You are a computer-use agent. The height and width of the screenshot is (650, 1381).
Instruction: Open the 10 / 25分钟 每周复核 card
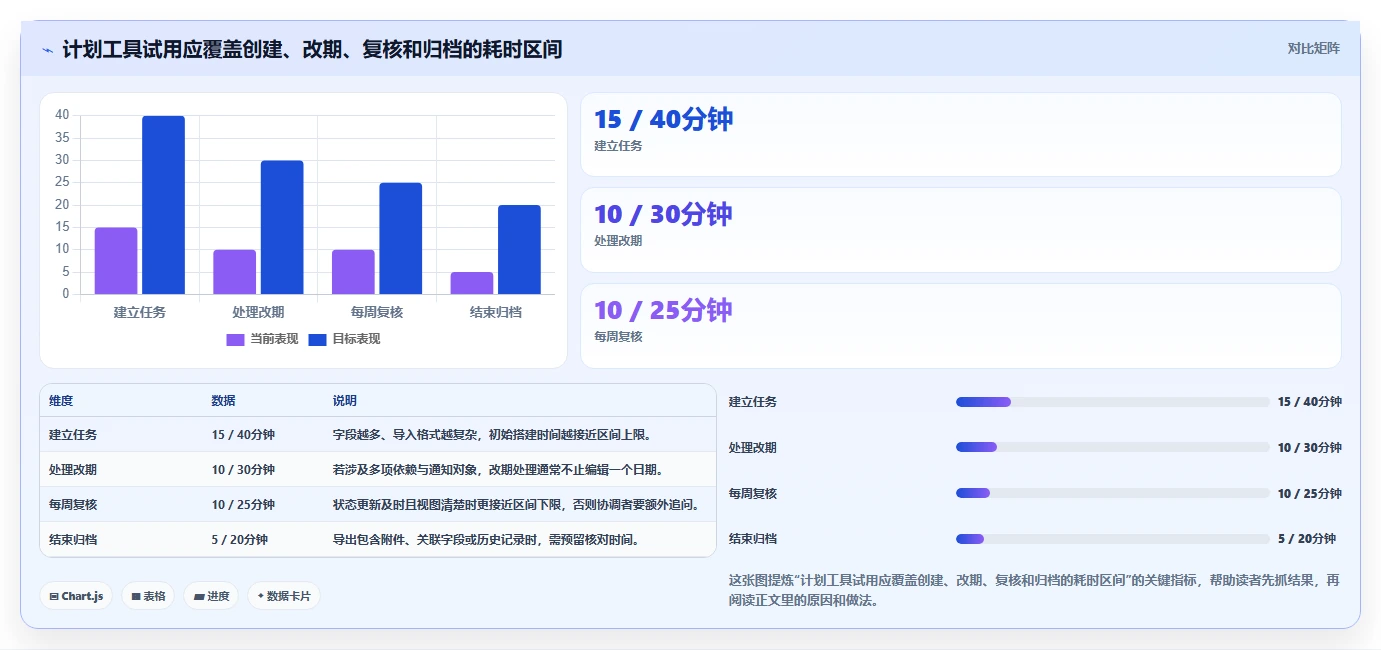click(960, 326)
